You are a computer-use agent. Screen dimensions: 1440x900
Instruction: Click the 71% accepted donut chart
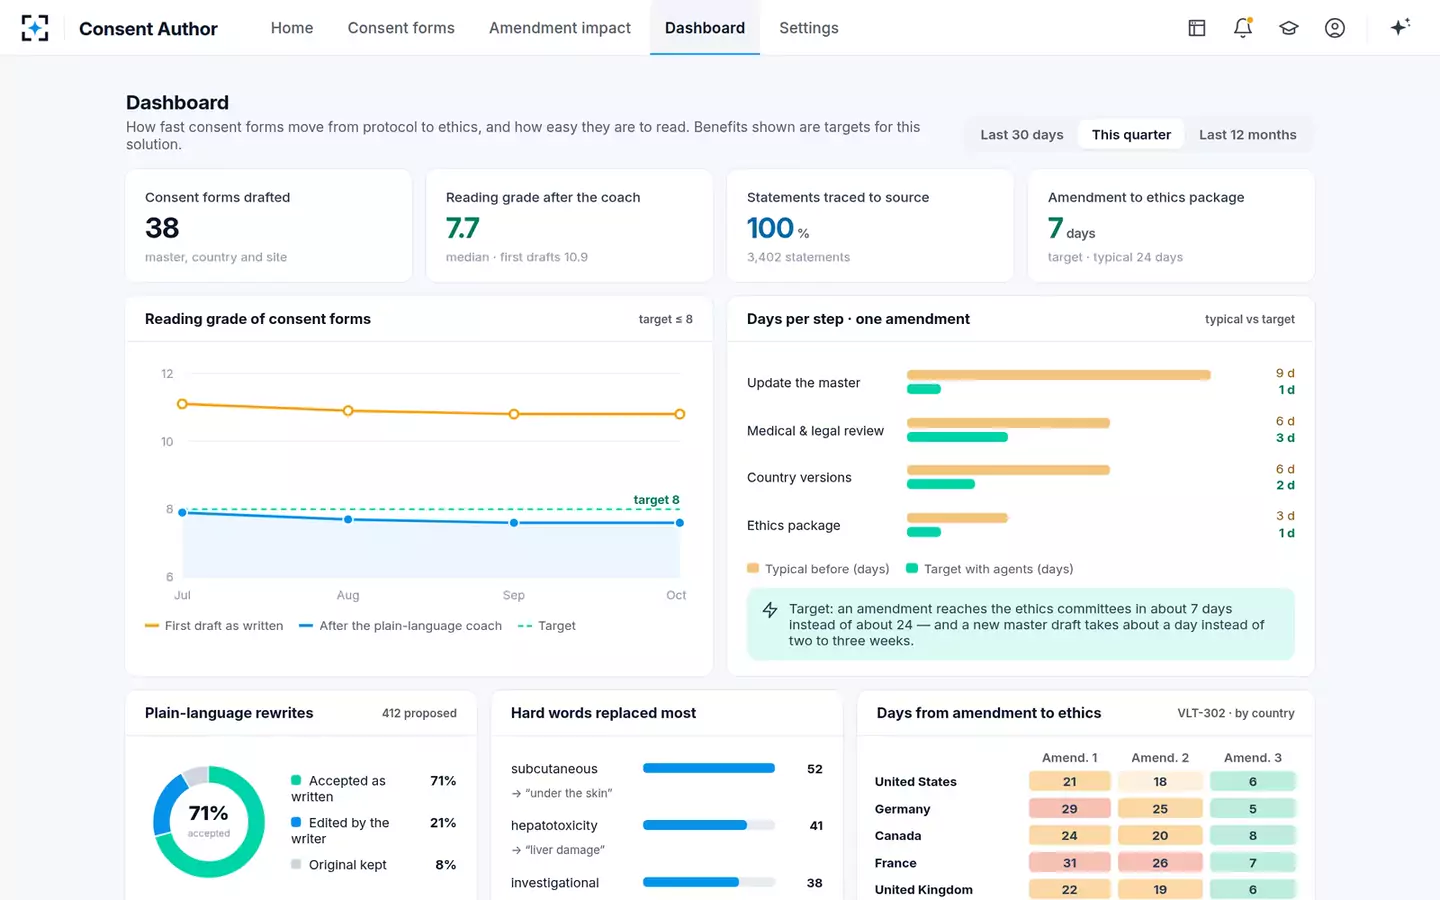coord(209,822)
